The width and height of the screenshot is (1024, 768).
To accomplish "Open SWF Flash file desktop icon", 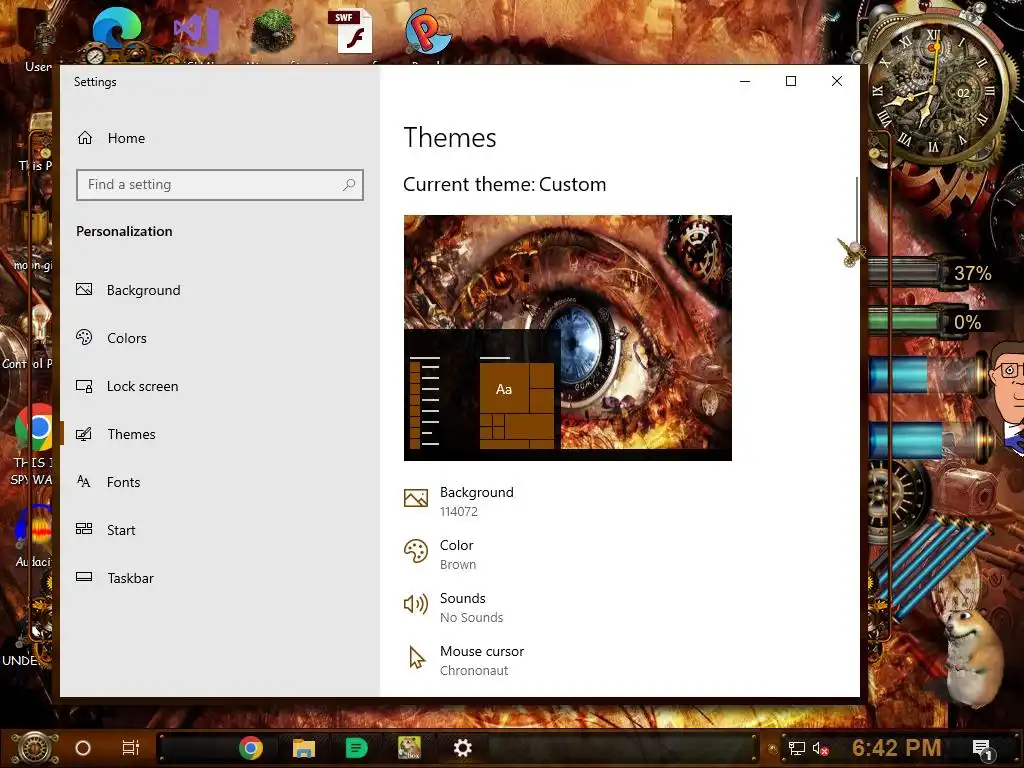I will tap(350, 31).
